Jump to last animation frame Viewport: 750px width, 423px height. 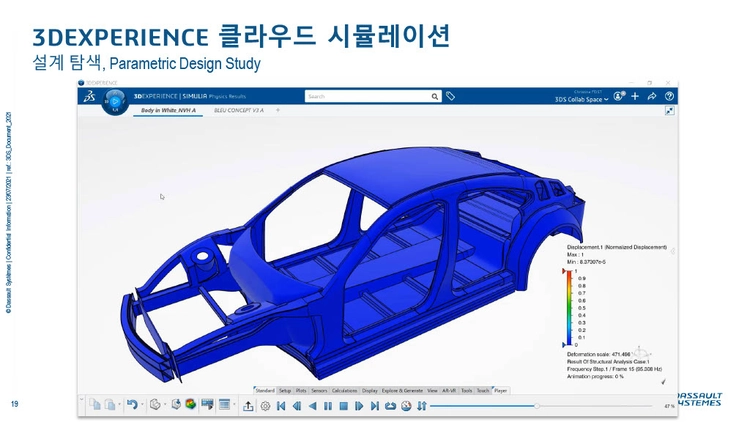click(375, 406)
